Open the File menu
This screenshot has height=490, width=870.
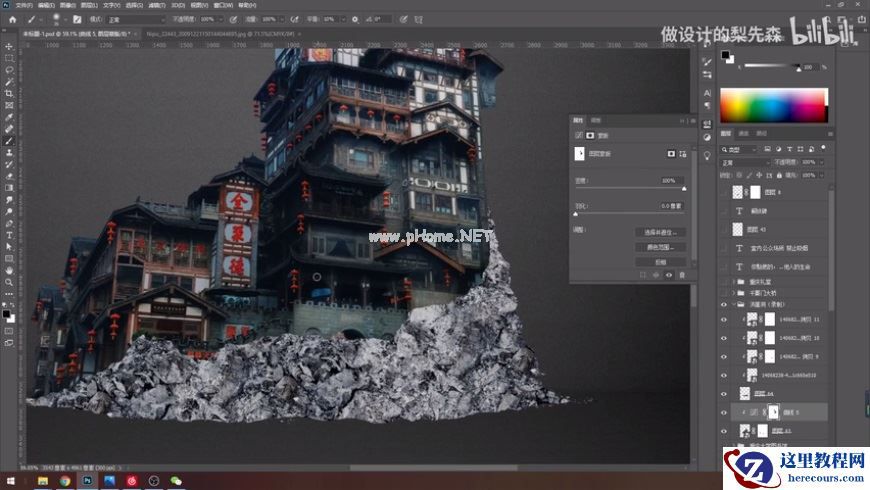(x=24, y=5)
